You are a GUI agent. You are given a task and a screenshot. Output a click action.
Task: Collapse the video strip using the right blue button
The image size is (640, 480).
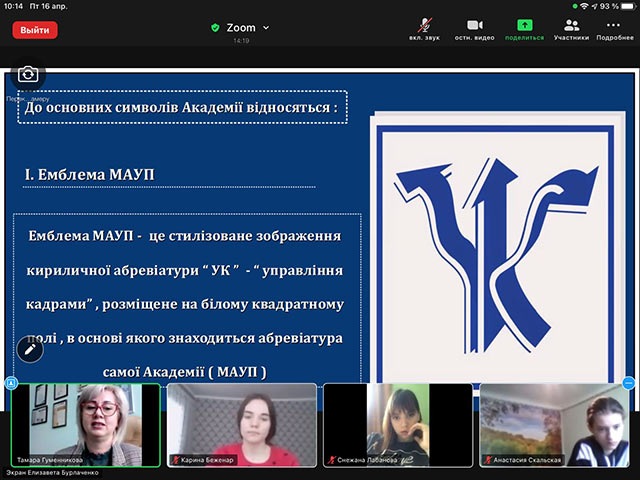[629, 383]
